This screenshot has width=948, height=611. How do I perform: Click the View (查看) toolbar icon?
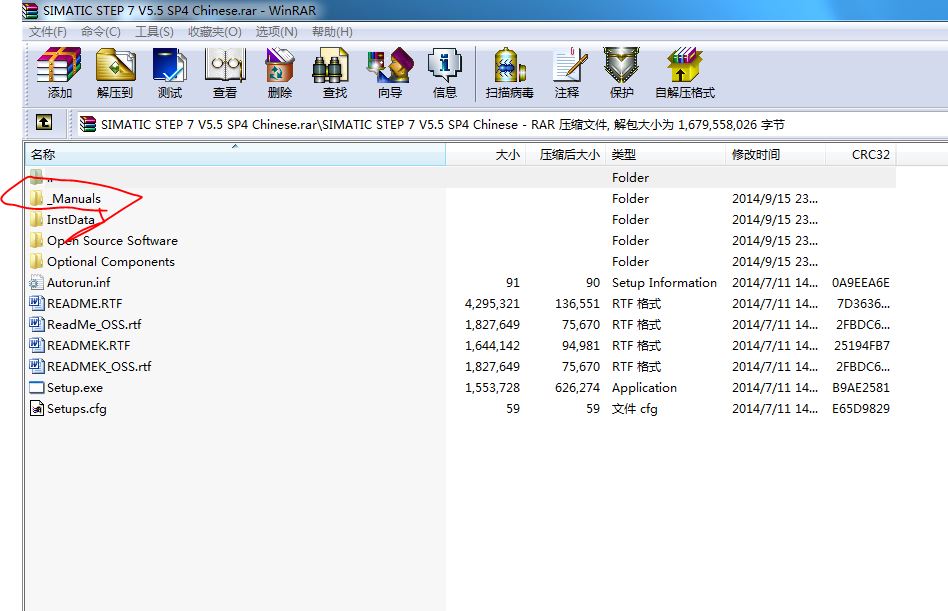(x=225, y=65)
